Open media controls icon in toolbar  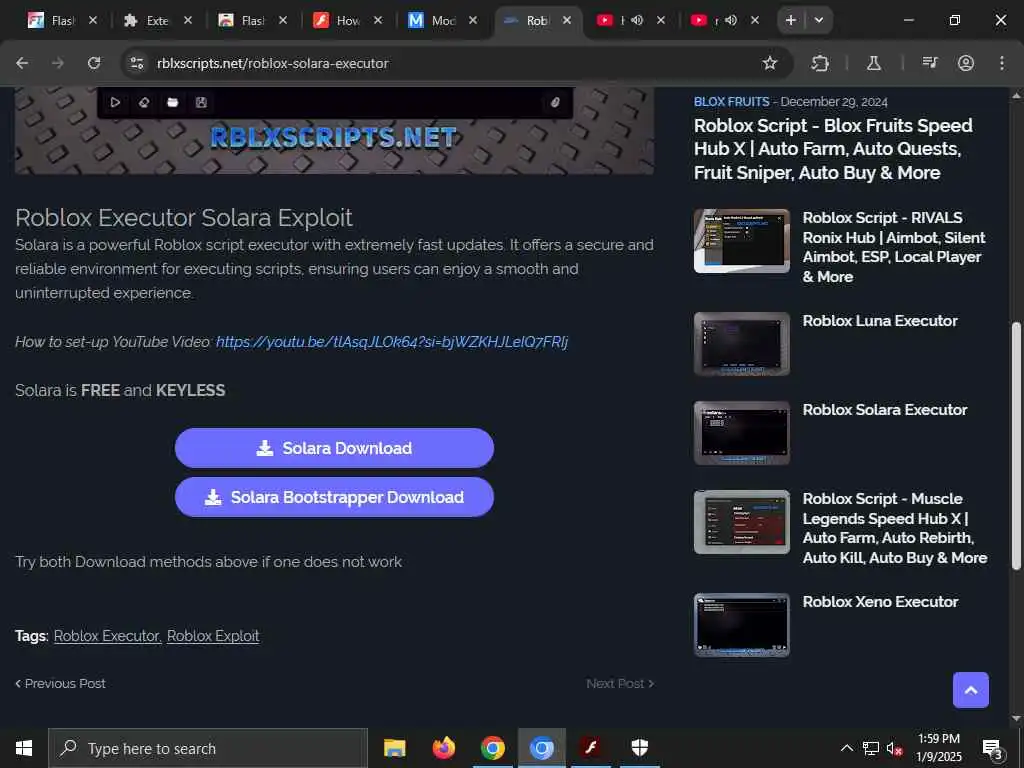click(929, 63)
